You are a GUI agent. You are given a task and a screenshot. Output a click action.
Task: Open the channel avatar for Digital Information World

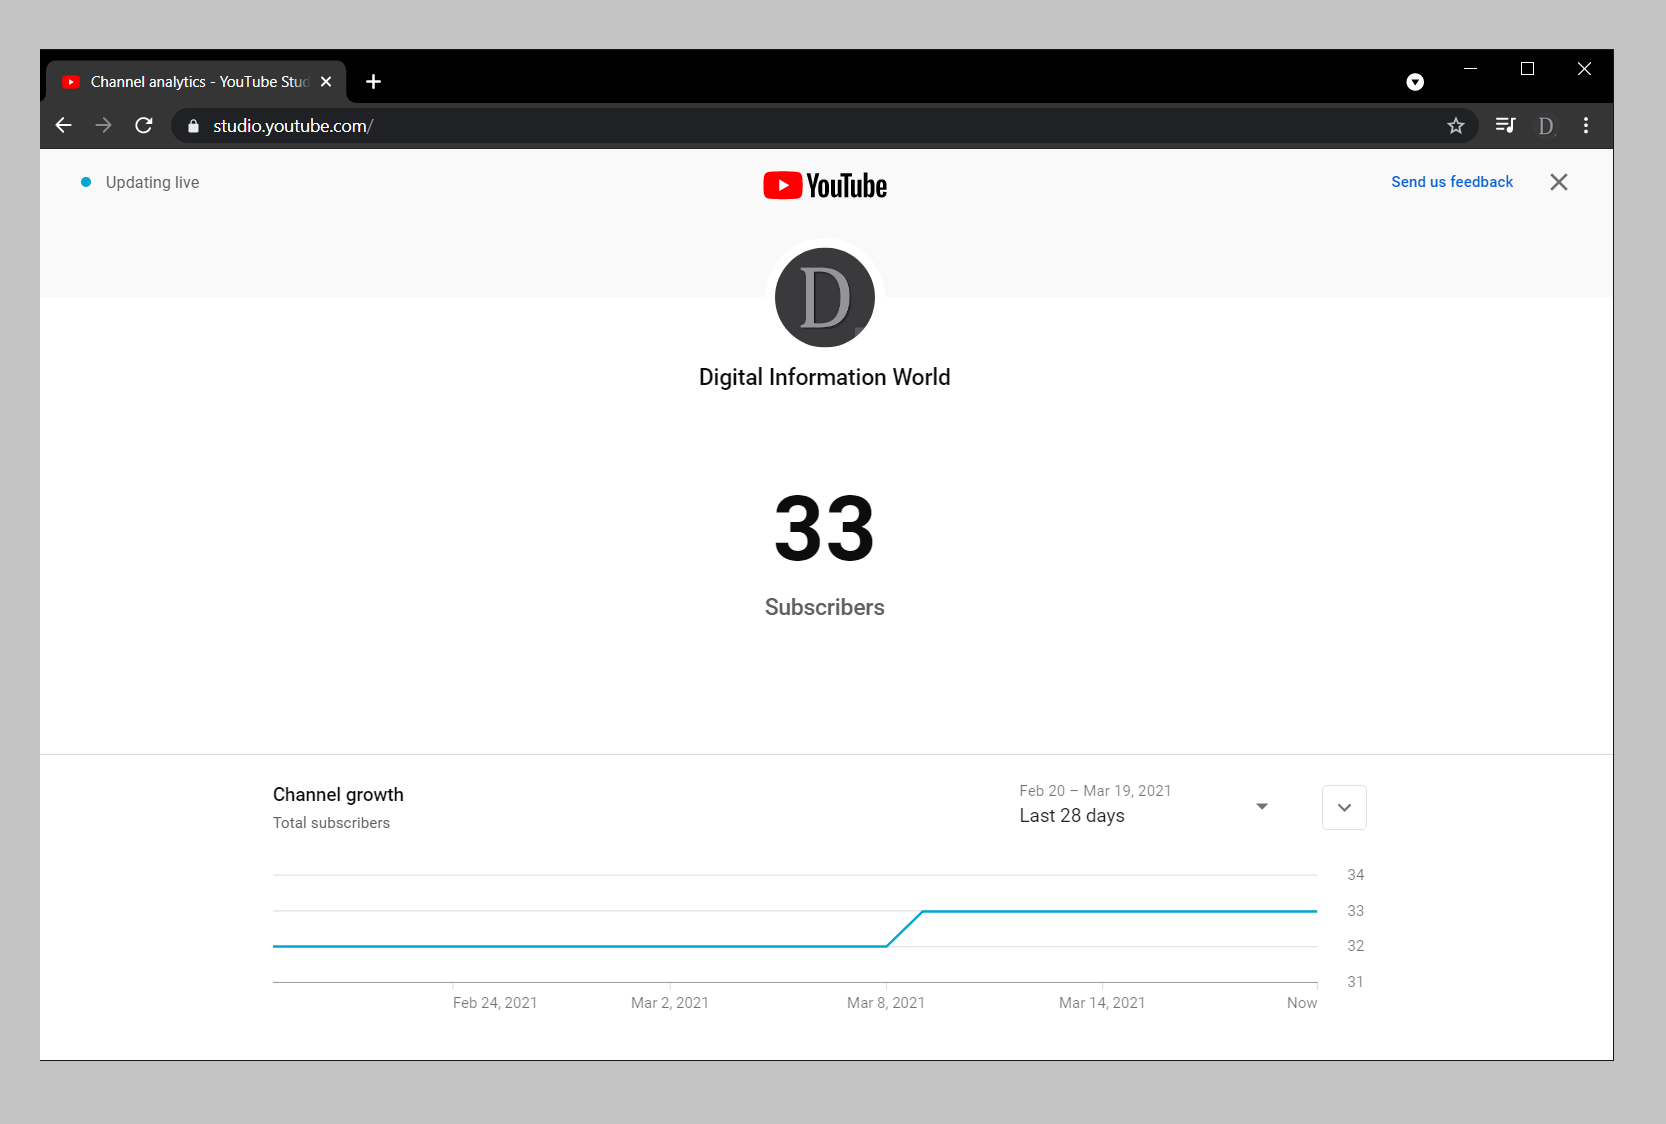point(824,297)
